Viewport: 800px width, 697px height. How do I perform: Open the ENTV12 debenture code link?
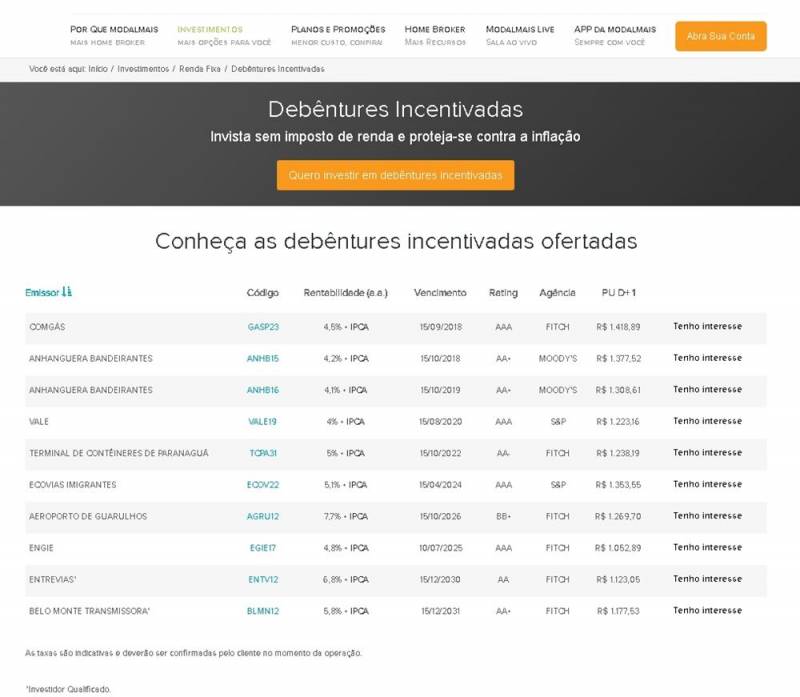tap(263, 580)
